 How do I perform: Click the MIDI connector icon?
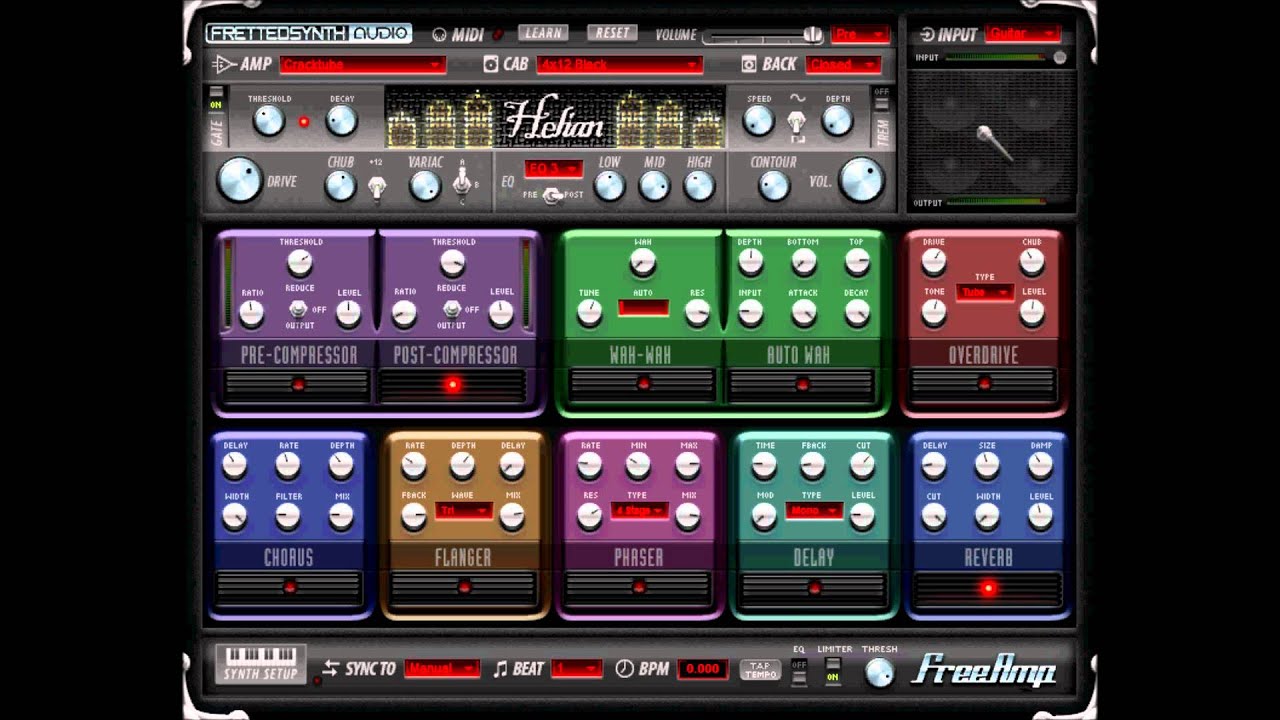coord(439,34)
